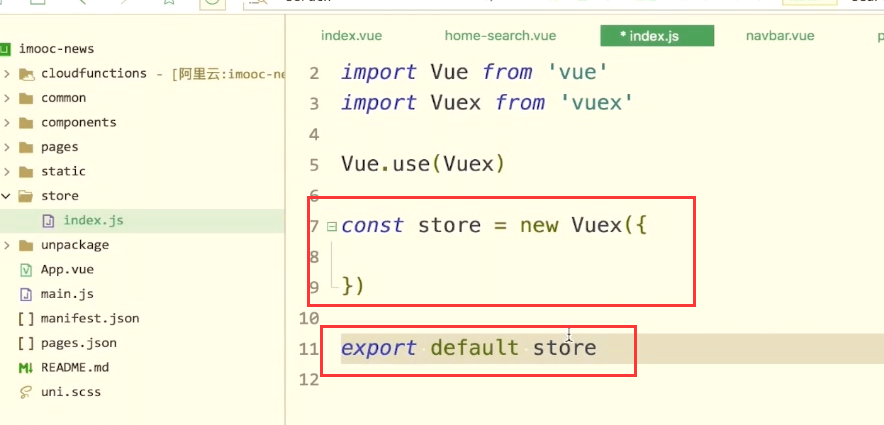Image resolution: width=884 pixels, height=425 pixels.
Task: Switch to the home-search.vue tab
Action: pos(500,36)
